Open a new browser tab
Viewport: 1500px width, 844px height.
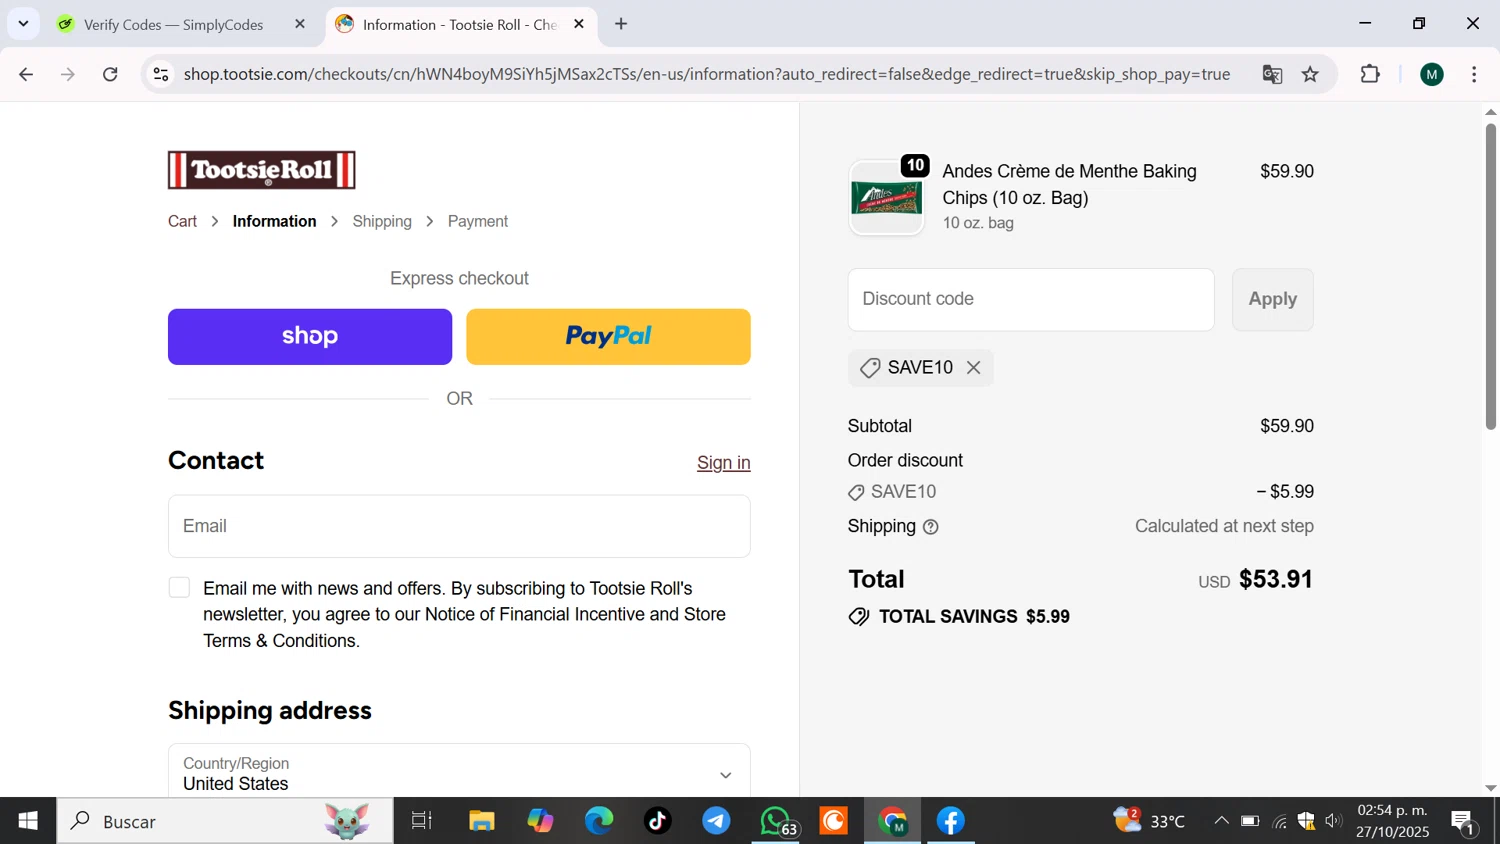621,24
